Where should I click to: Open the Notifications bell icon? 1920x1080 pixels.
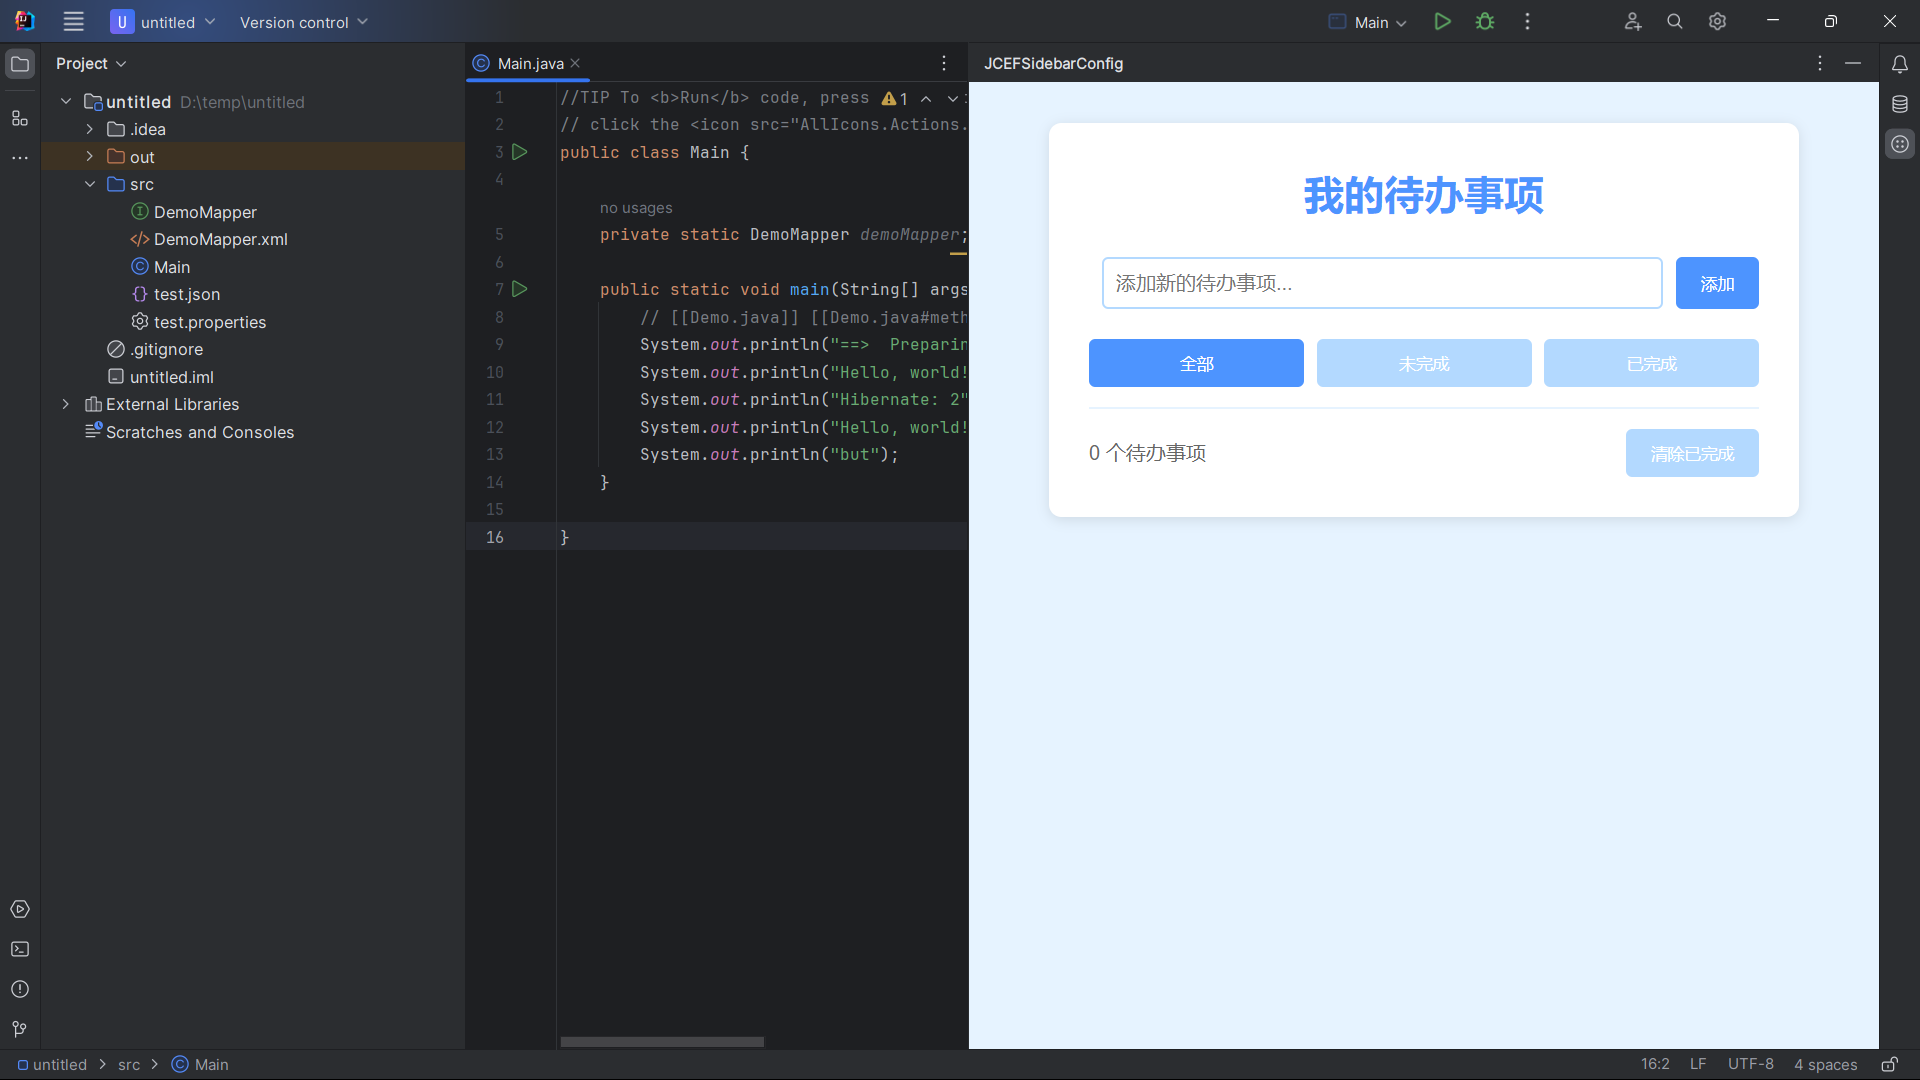click(x=1900, y=64)
